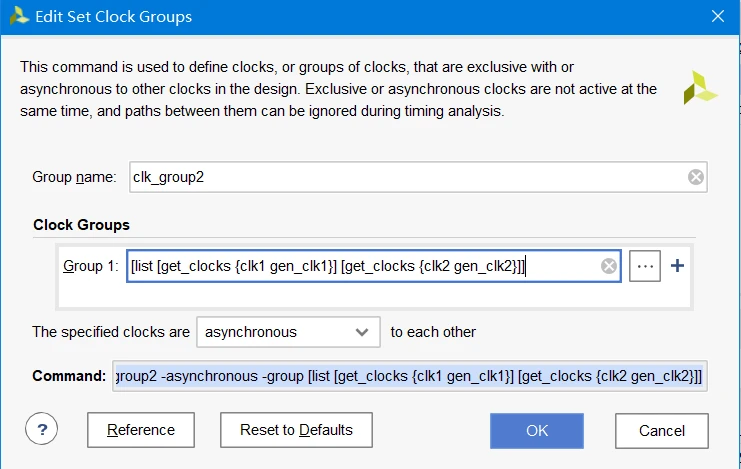Click the Clock Groups section heading
The width and height of the screenshot is (741, 469).
[x=81, y=225]
